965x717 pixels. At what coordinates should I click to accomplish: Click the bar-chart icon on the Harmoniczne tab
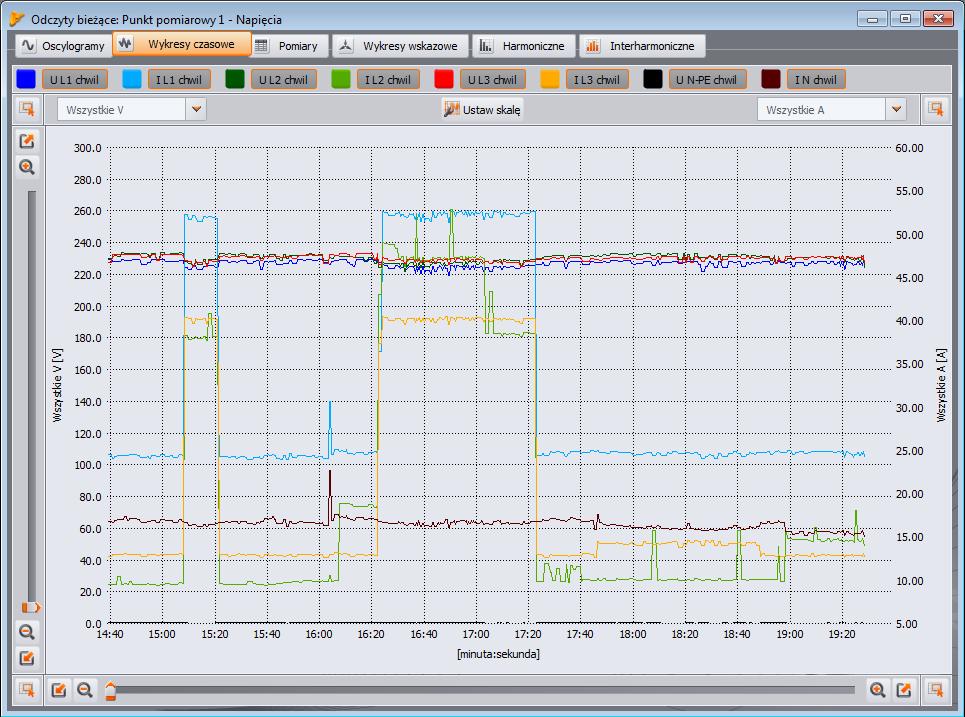486,46
